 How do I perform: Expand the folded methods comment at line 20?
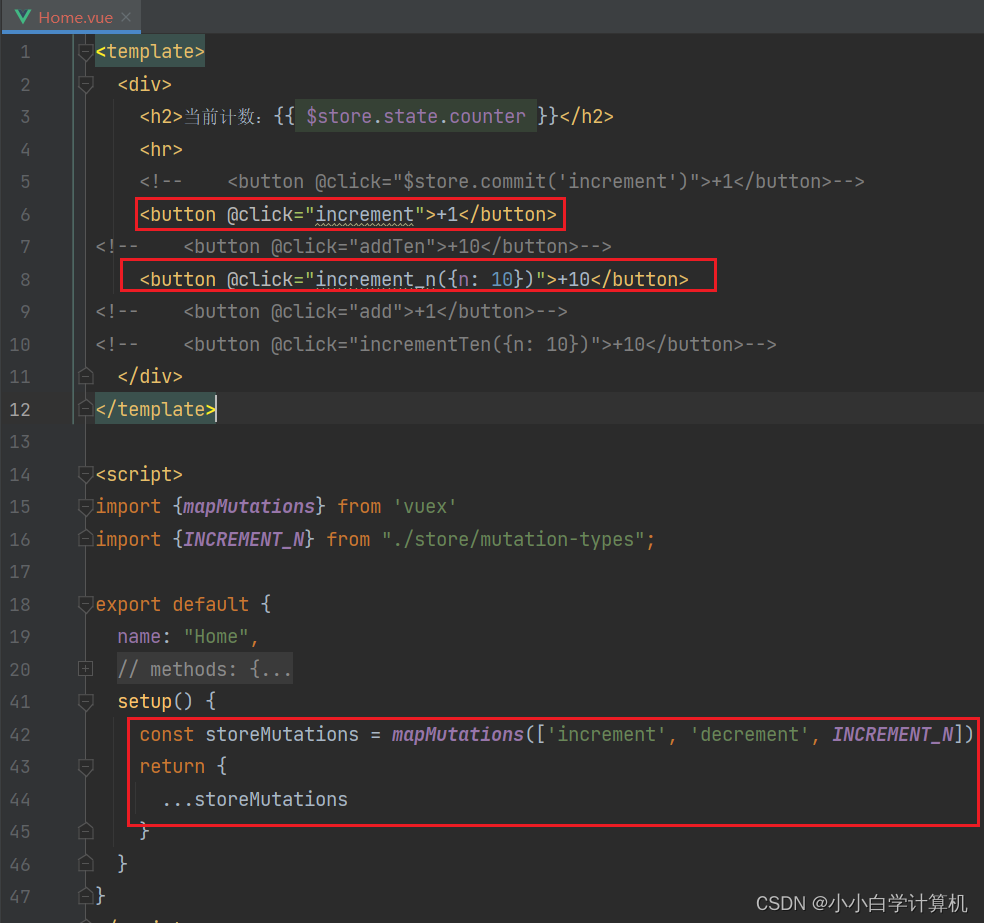(86, 669)
